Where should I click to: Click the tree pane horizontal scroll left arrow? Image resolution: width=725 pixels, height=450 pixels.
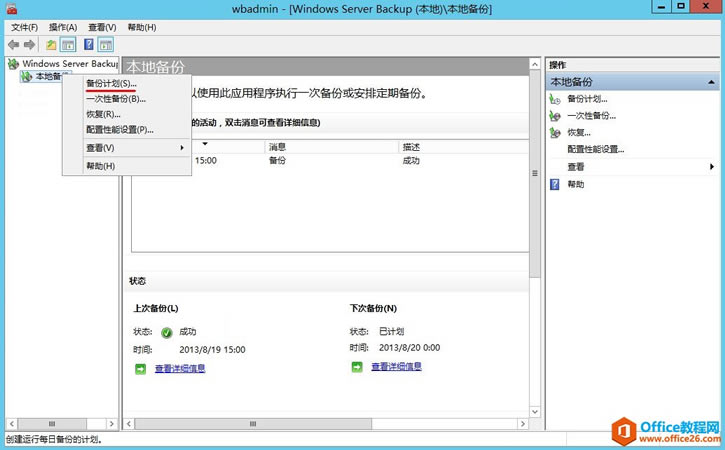[x=12, y=424]
